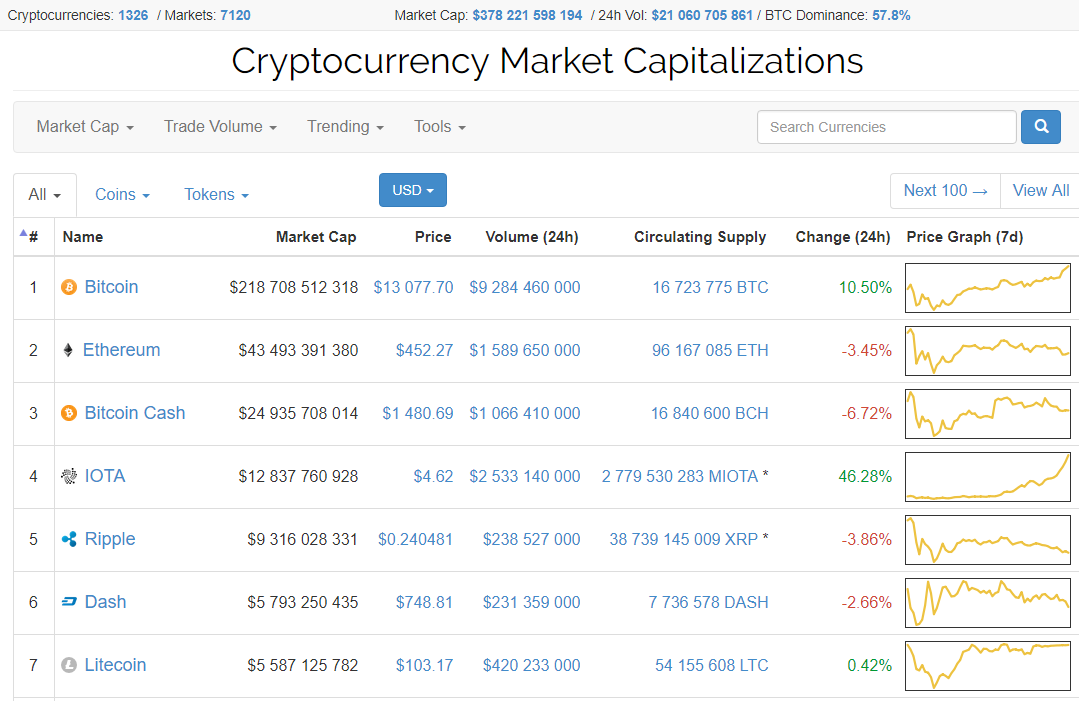Image resolution: width=1079 pixels, height=701 pixels.
Task: Expand the Trade Volume menu
Action: coord(220,127)
